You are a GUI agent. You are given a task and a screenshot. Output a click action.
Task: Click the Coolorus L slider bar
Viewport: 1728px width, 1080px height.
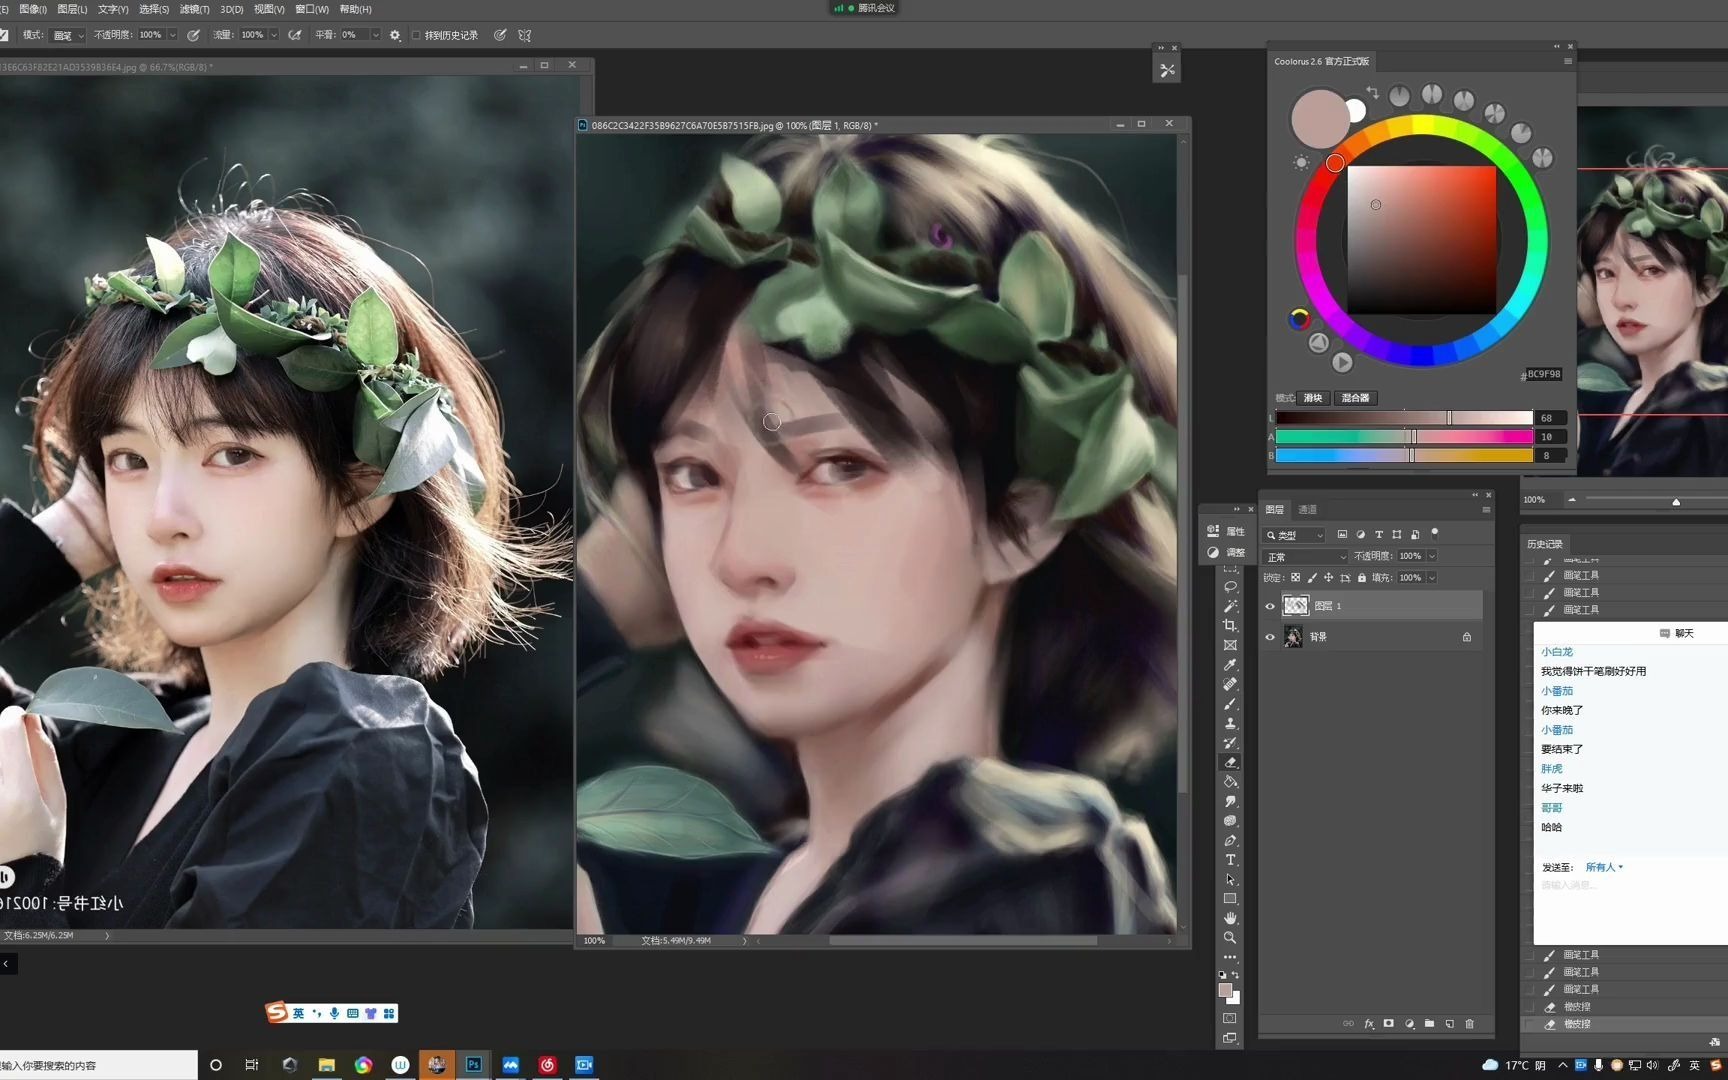point(1403,418)
